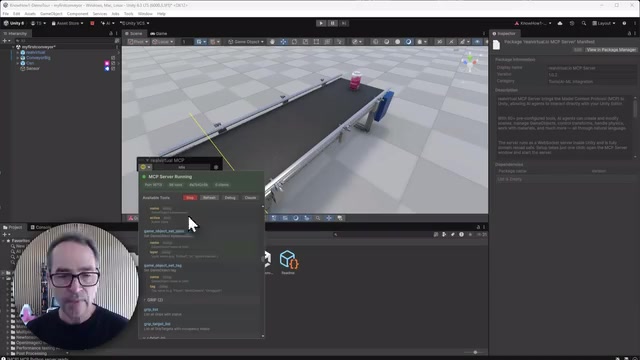This screenshot has height=360, width=640.
Task: Open the undo history icon
Action: [x=572, y=23]
